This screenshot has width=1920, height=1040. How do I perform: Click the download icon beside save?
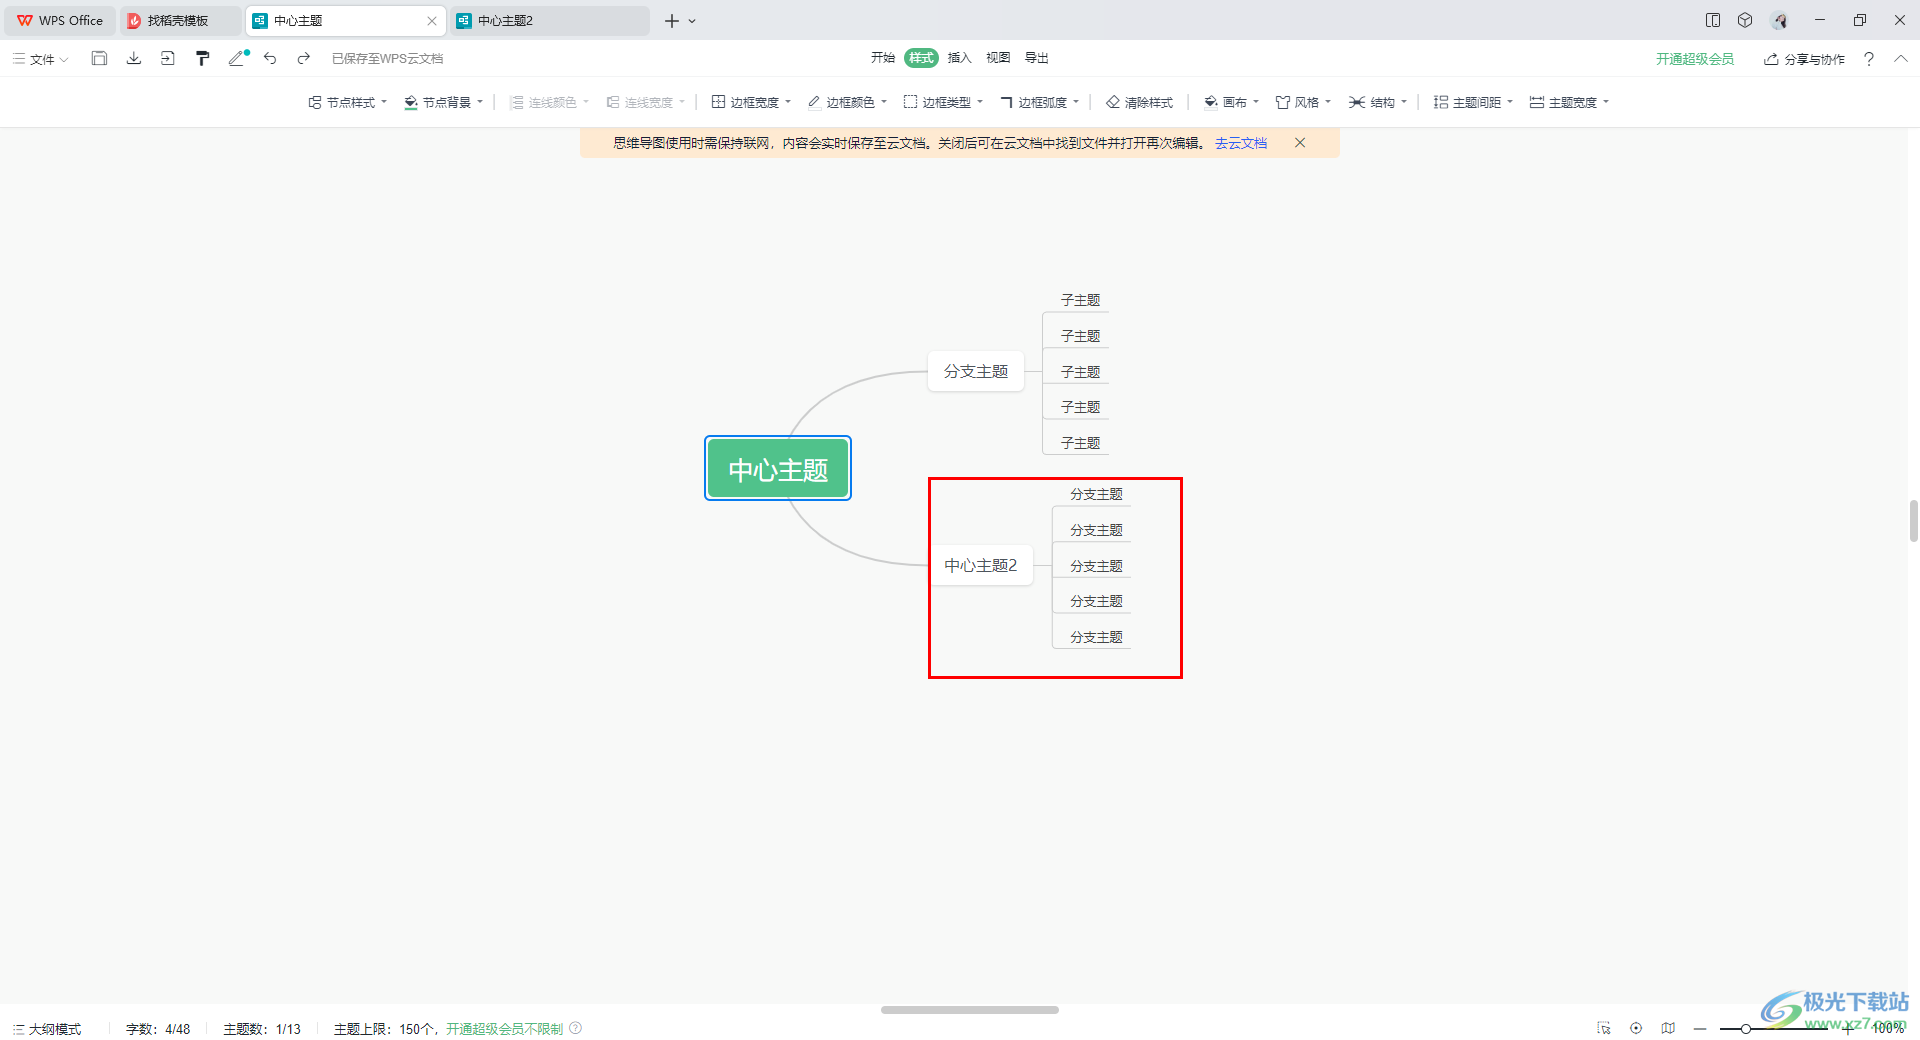(133, 58)
